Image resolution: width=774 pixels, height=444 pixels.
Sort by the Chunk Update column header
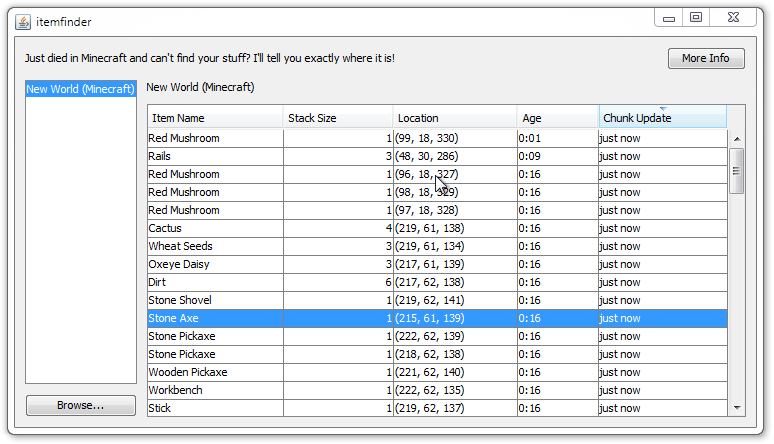click(662, 118)
